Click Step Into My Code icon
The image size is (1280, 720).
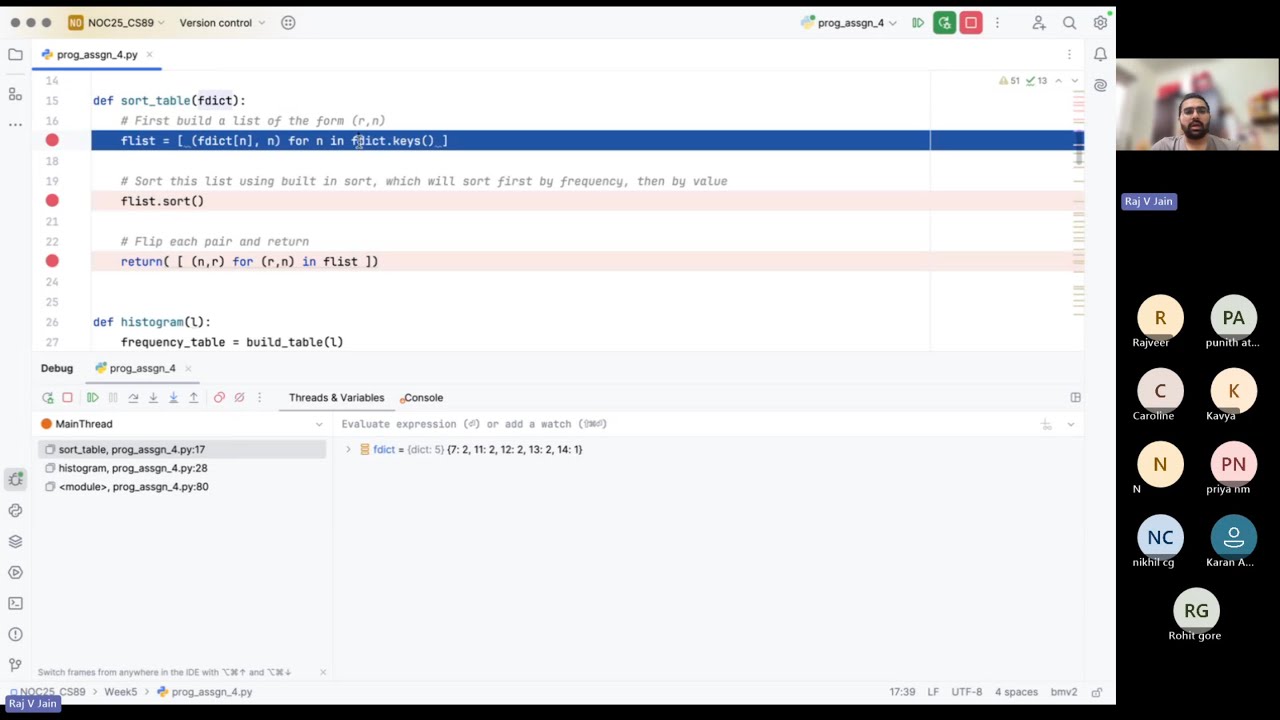pos(173,398)
